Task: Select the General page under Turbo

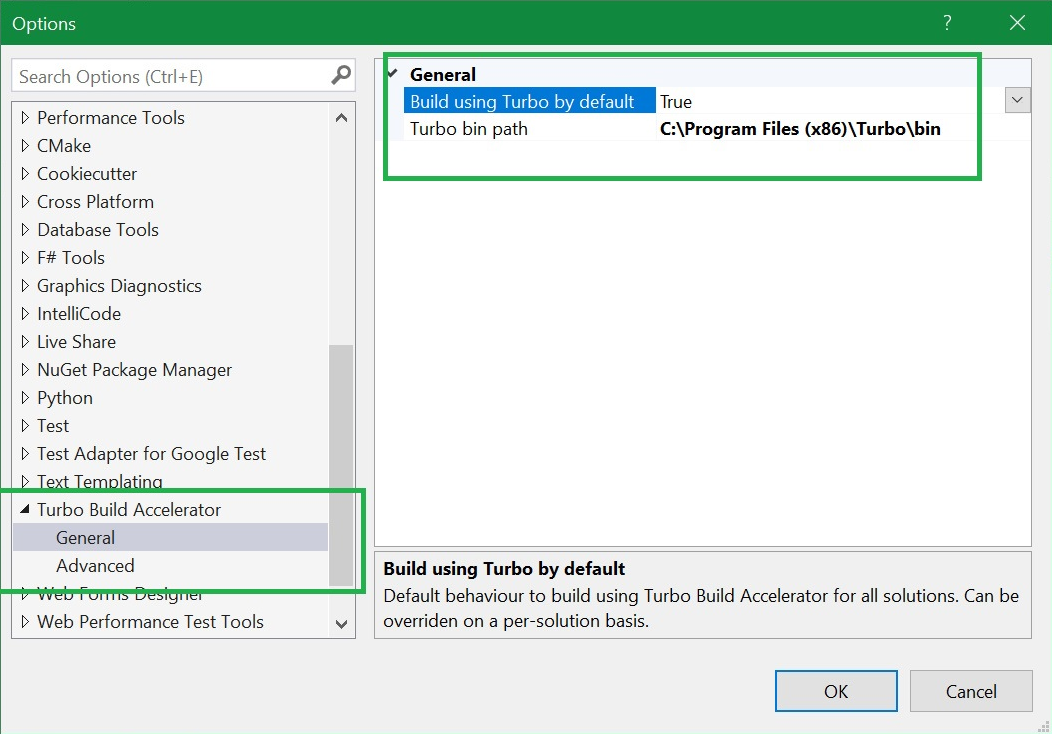Action: (86, 537)
